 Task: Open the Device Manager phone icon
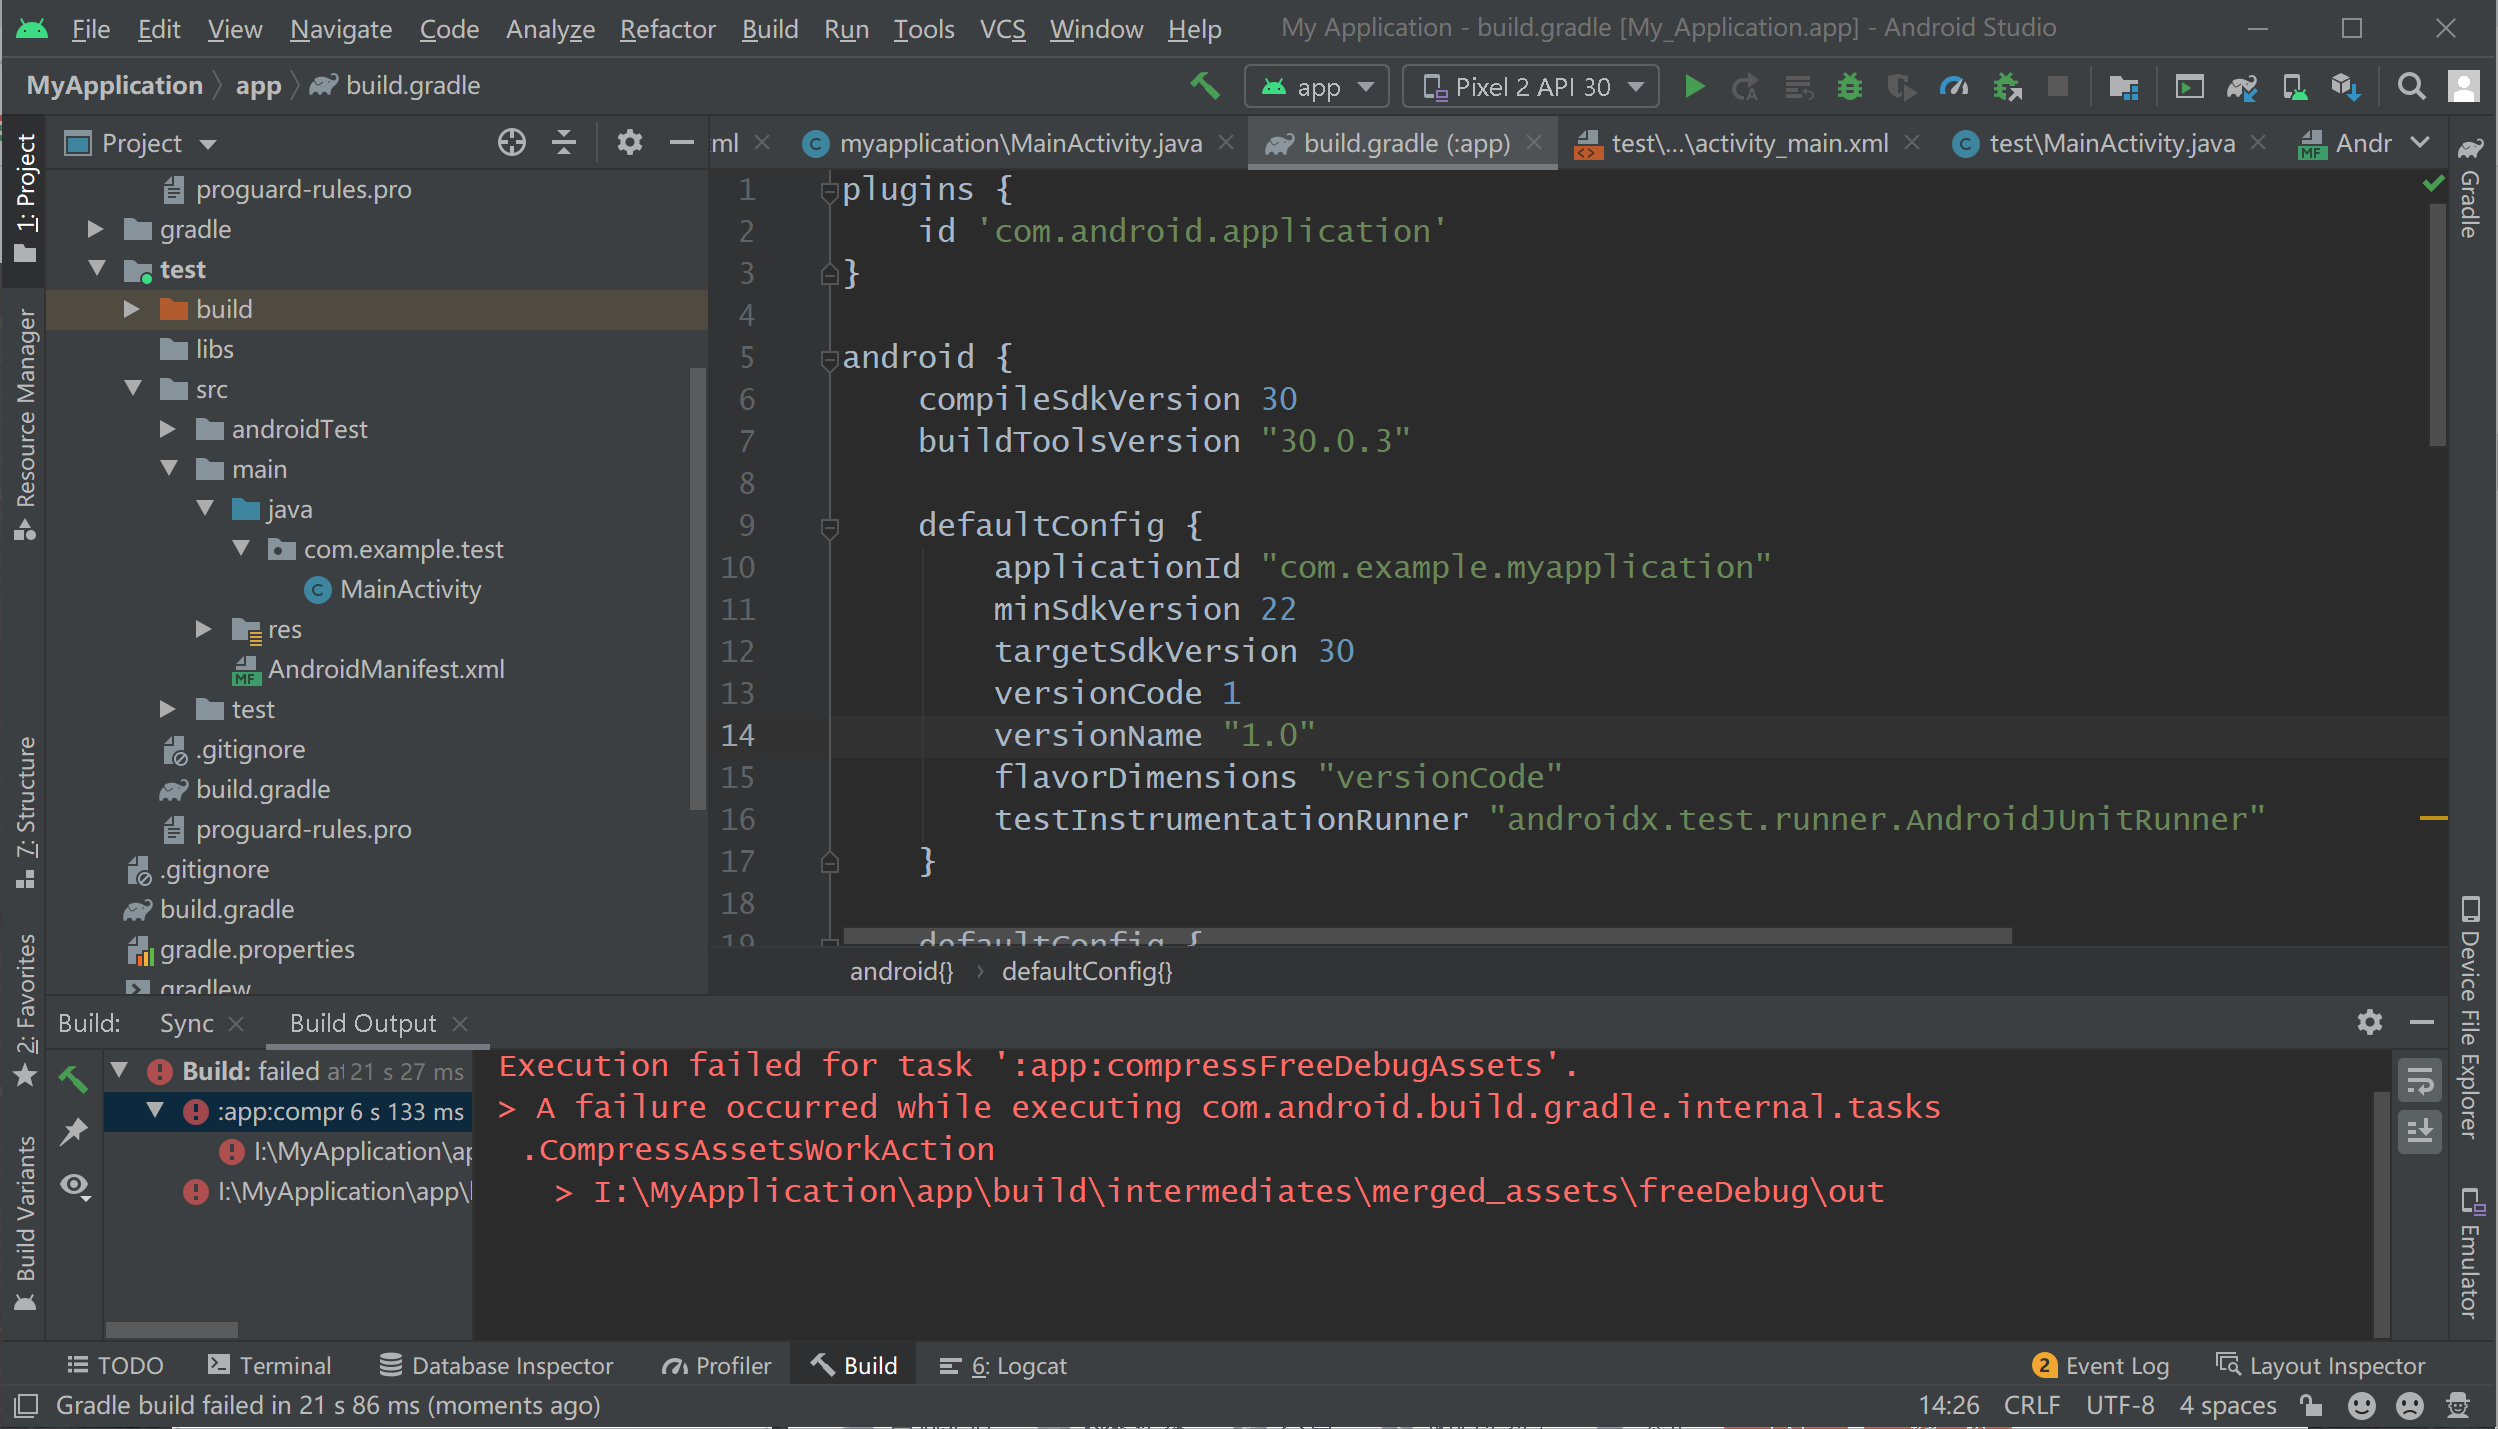point(2296,86)
